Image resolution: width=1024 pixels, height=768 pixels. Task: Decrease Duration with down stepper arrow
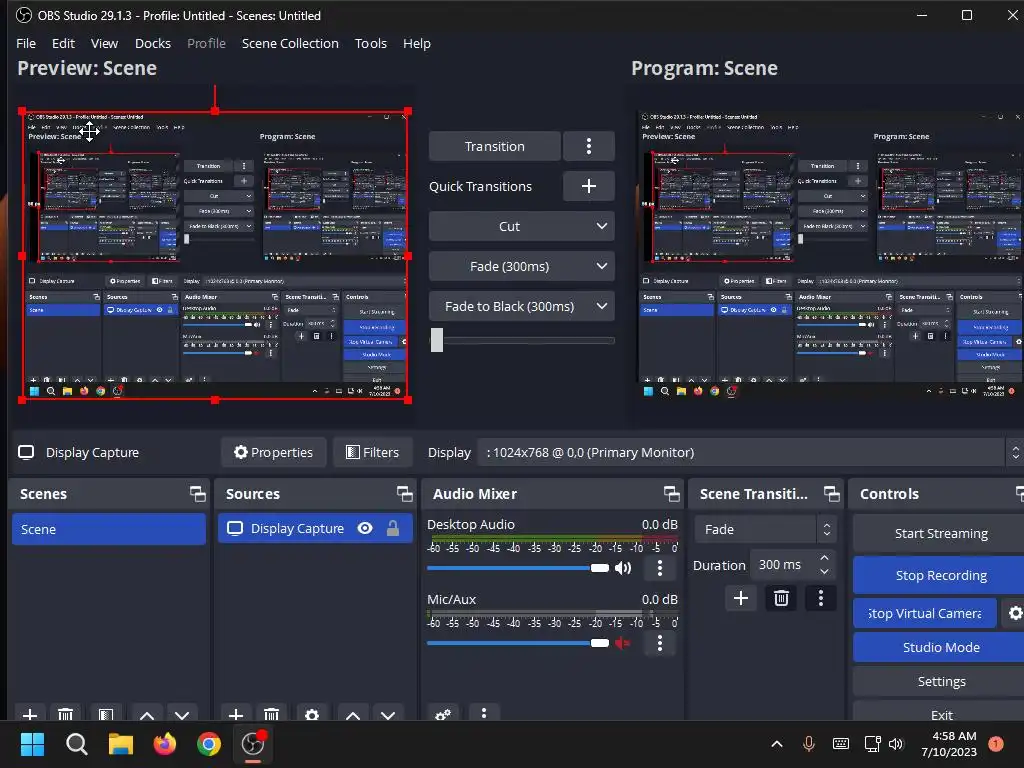(825, 572)
